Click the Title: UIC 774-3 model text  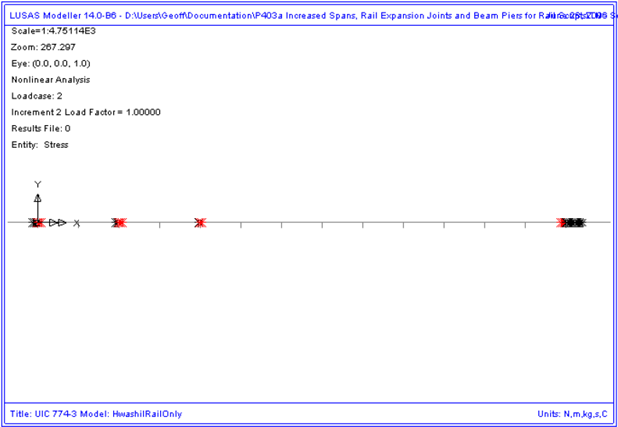(96, 413)
